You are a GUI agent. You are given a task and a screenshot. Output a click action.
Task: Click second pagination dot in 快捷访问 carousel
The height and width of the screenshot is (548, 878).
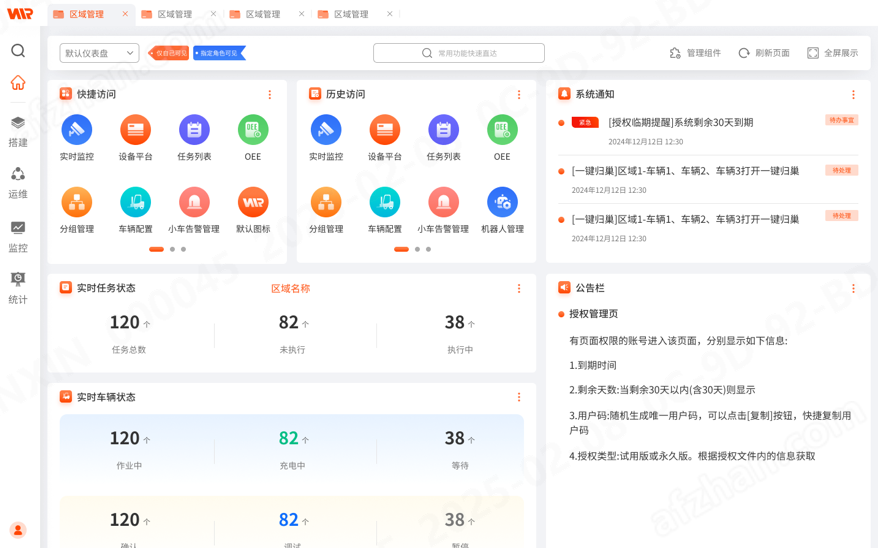click(172, 249)
